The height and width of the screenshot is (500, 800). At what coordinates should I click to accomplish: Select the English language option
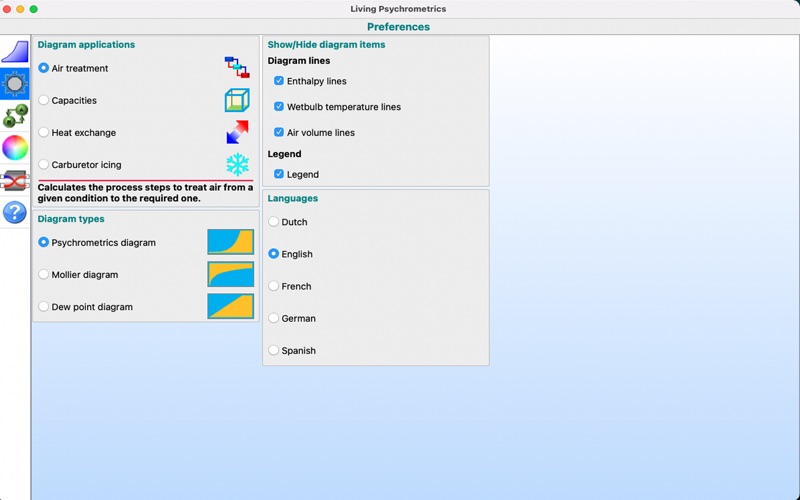pyautogui.click(x=273, y=254)
